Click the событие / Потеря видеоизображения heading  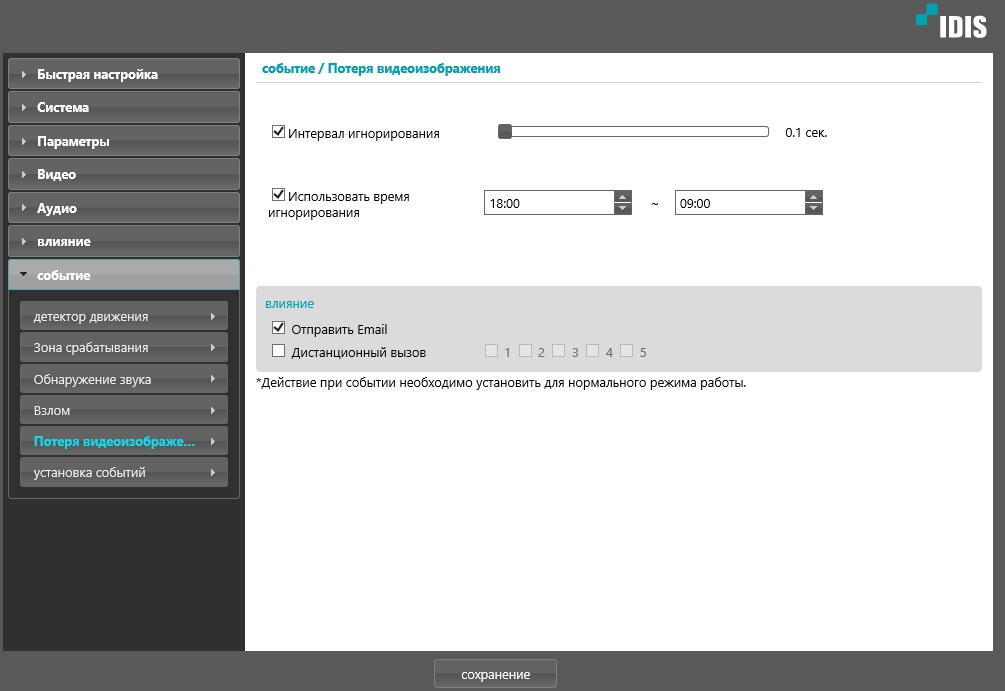(381, 69)
